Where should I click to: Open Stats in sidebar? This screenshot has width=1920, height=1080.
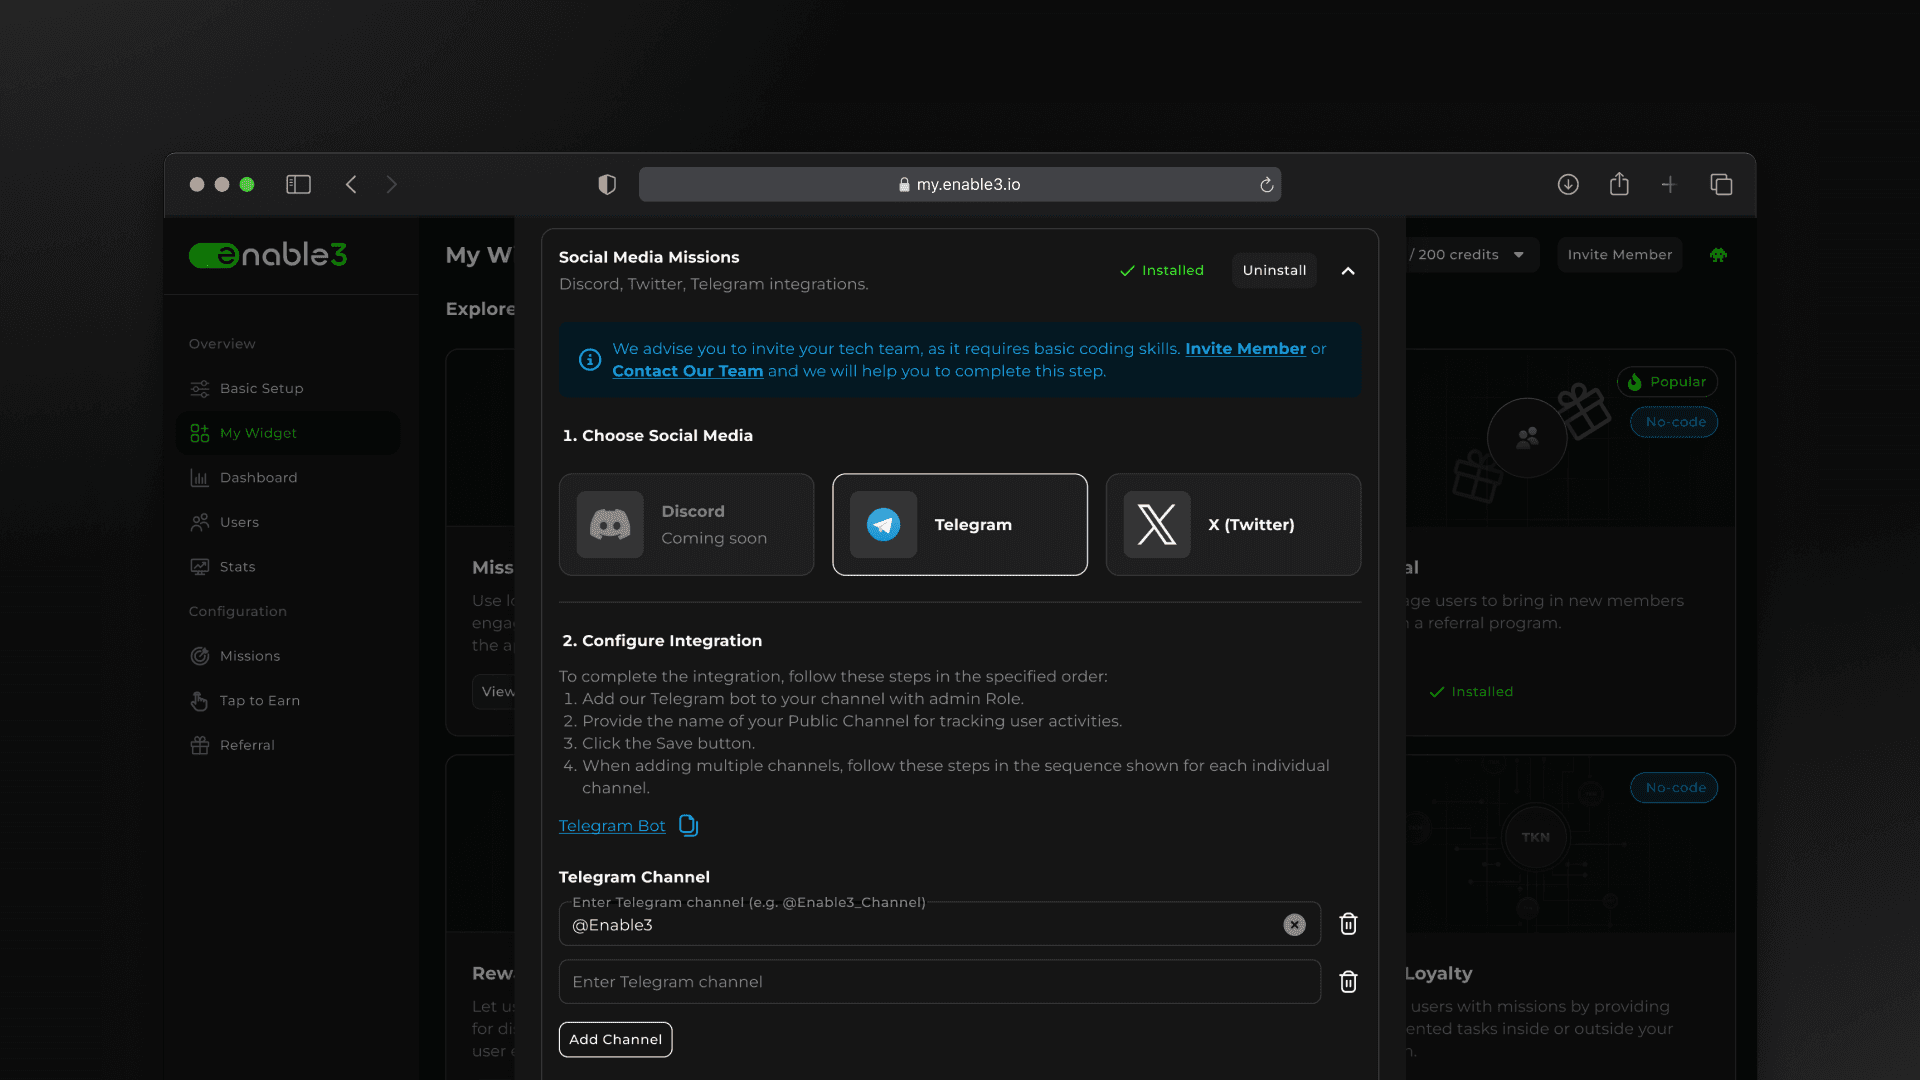click(288, 567)
